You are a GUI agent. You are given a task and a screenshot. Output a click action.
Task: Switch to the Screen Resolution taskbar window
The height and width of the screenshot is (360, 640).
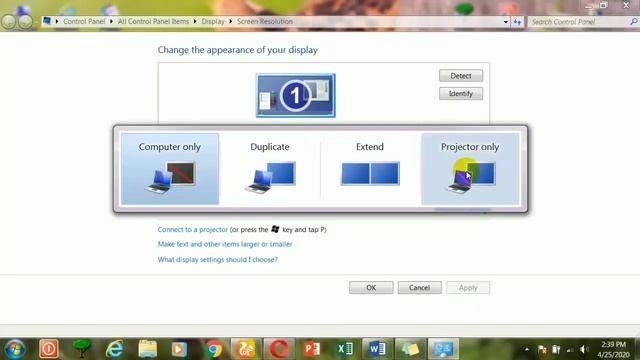(443, 349)
